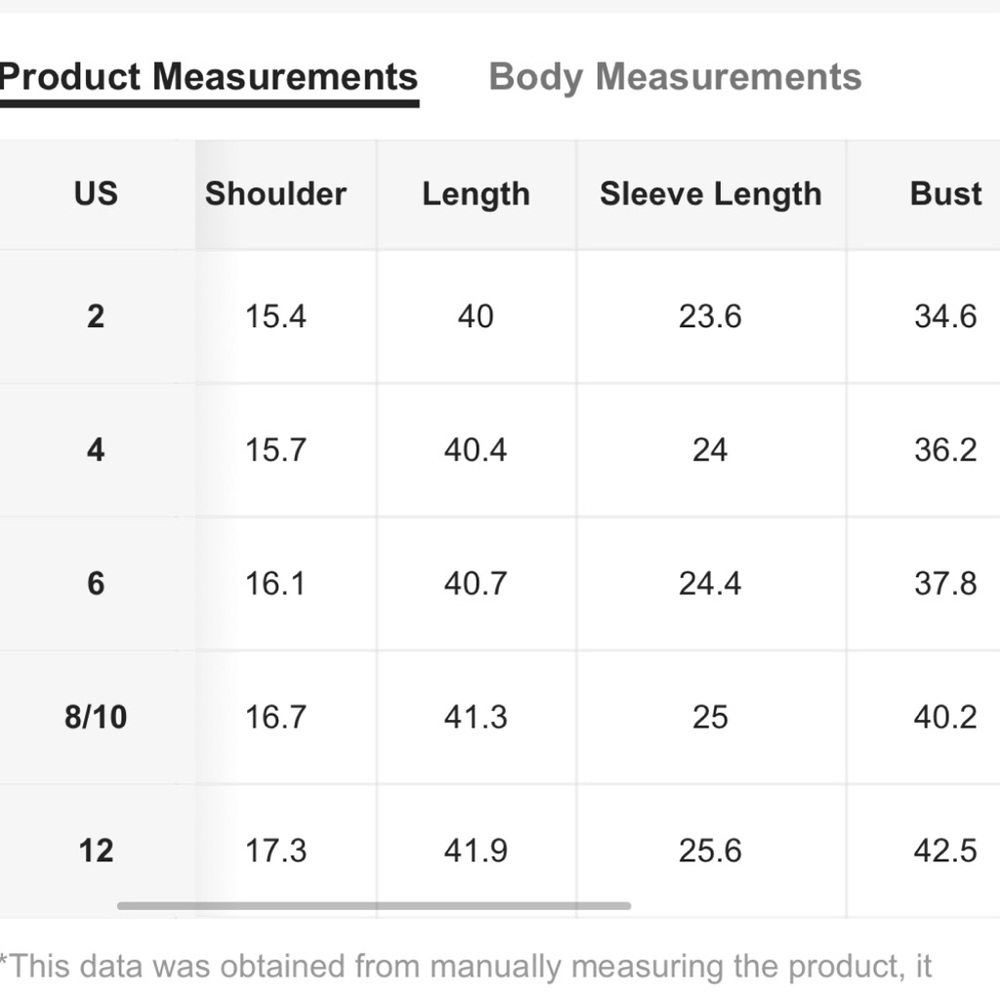Select the US size 6 row label
Viewport: 1000px width, 1000px height.
96,584
